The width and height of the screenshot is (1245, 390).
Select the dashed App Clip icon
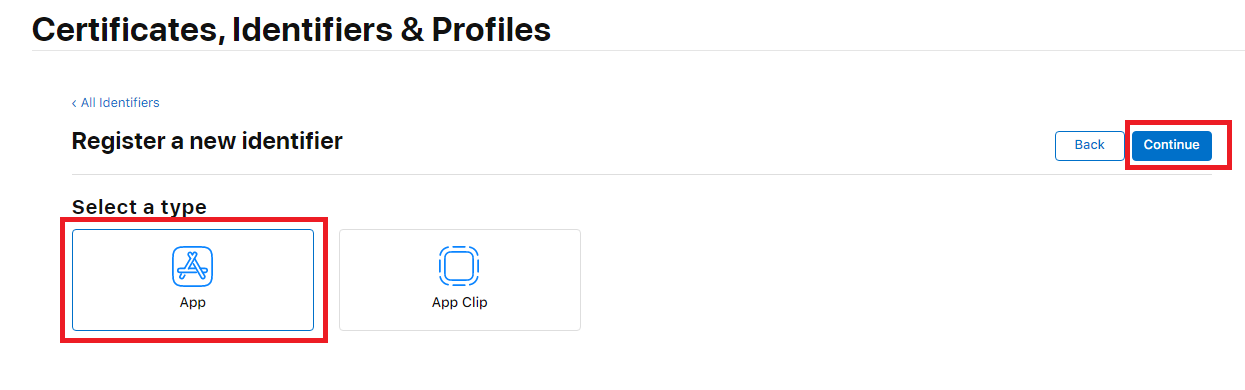point(459,266)
